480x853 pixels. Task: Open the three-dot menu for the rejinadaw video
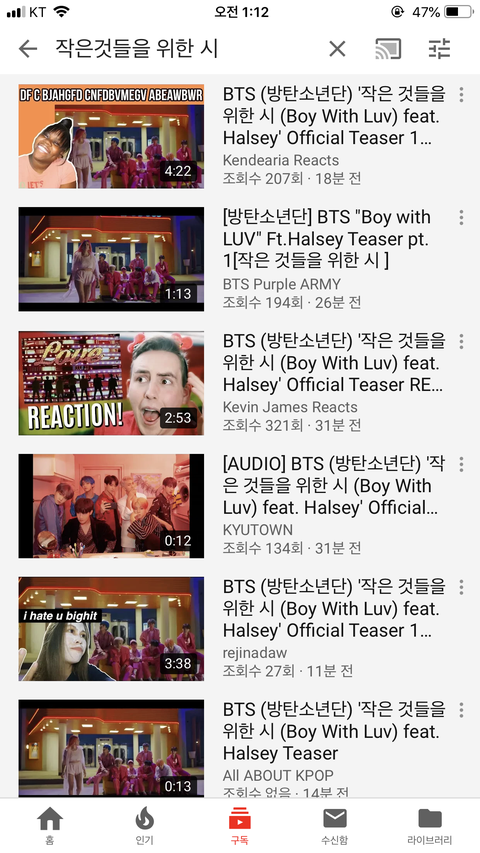pos(461,587)
